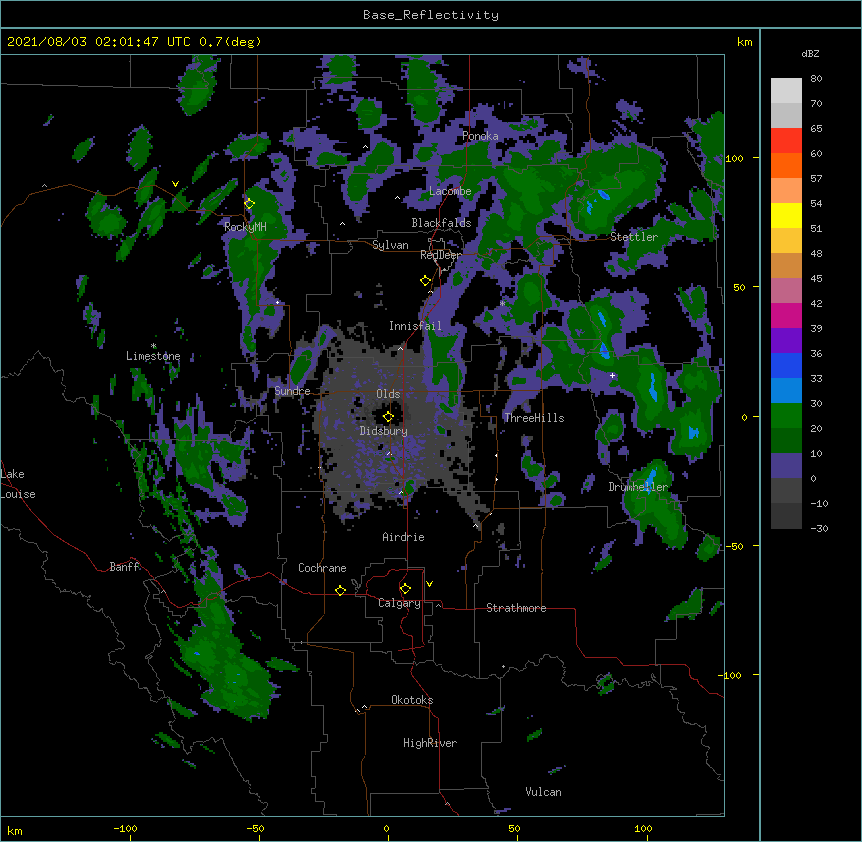The width and height of the screenshot is (862, 842).
Task: Click the radar site marker at Olds
Action: coord(388,417)
